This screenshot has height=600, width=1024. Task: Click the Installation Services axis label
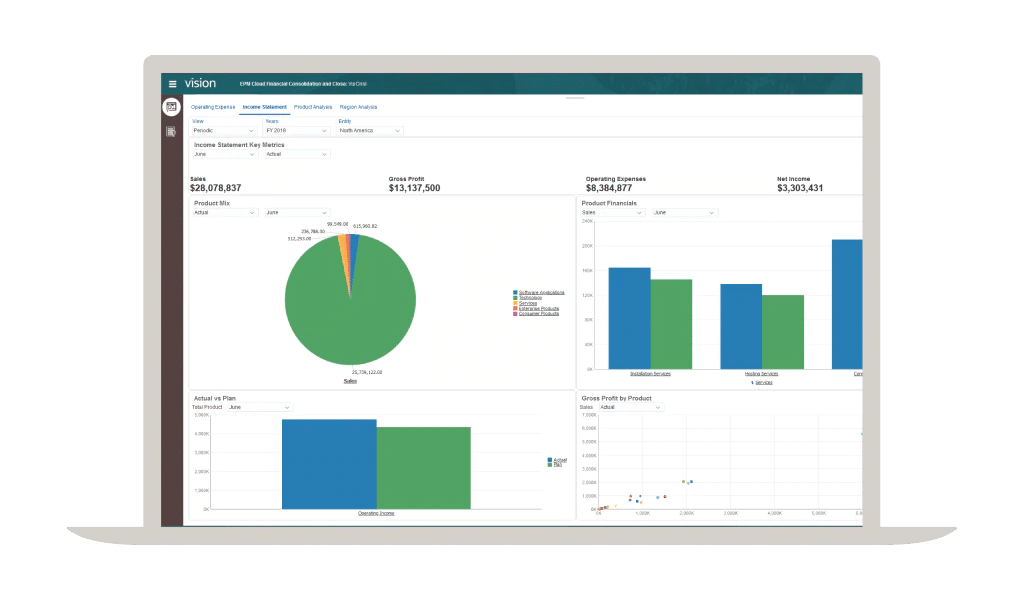coord(650,374)
